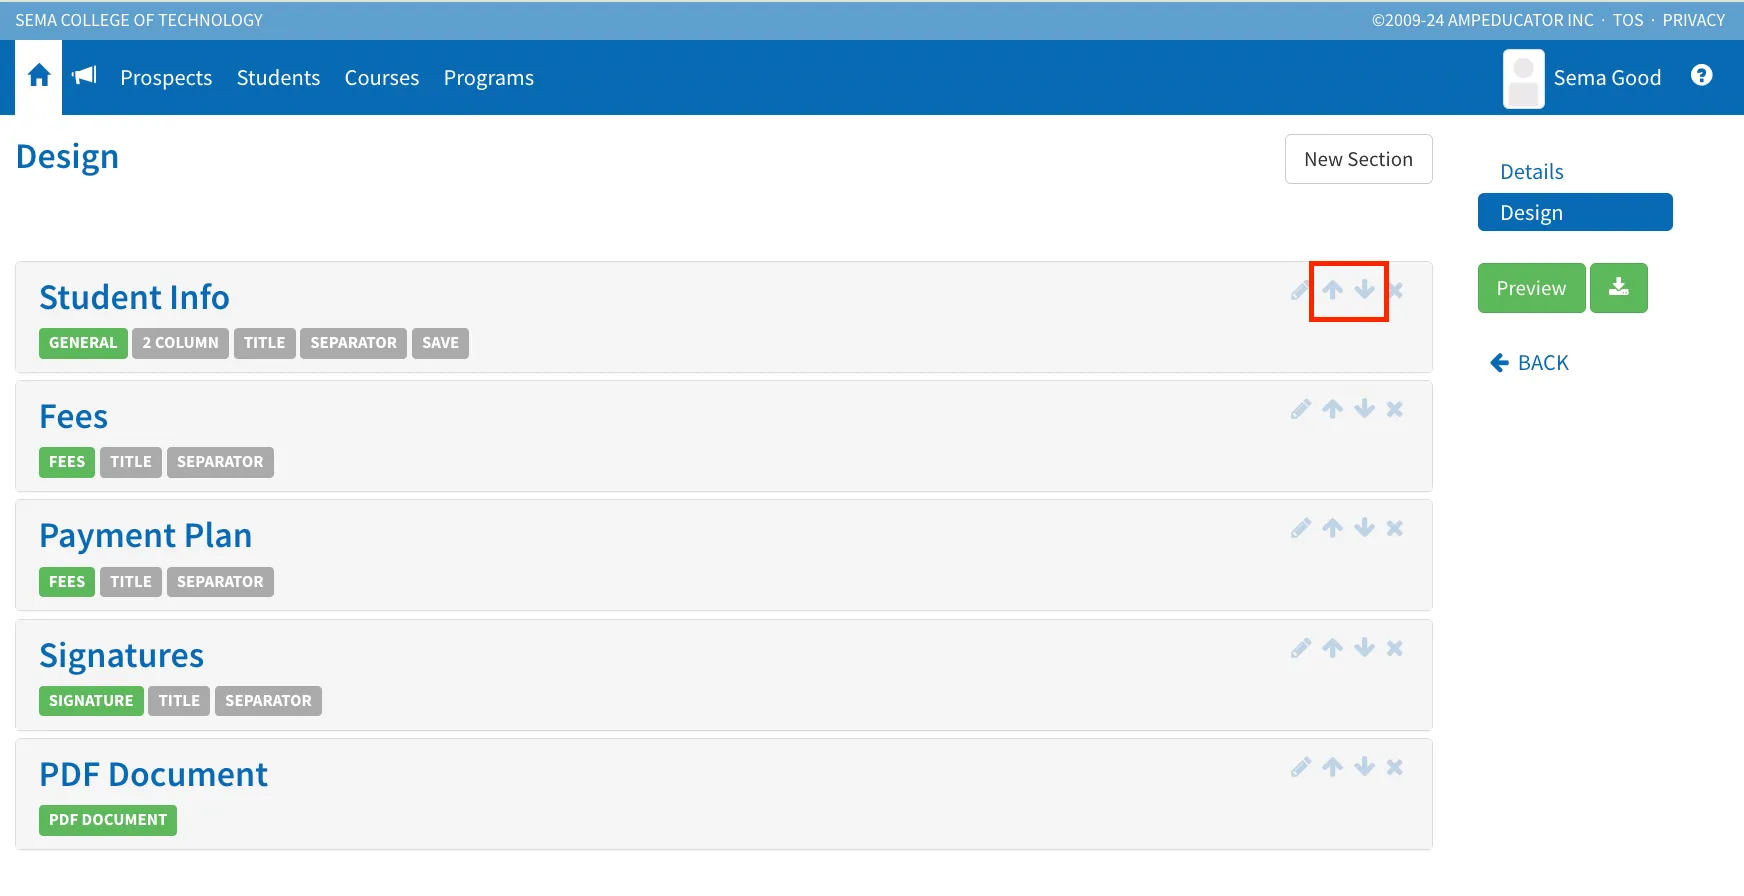1744x896 pixels.
Task: Delete the Signatures section
Action: 1395,648
